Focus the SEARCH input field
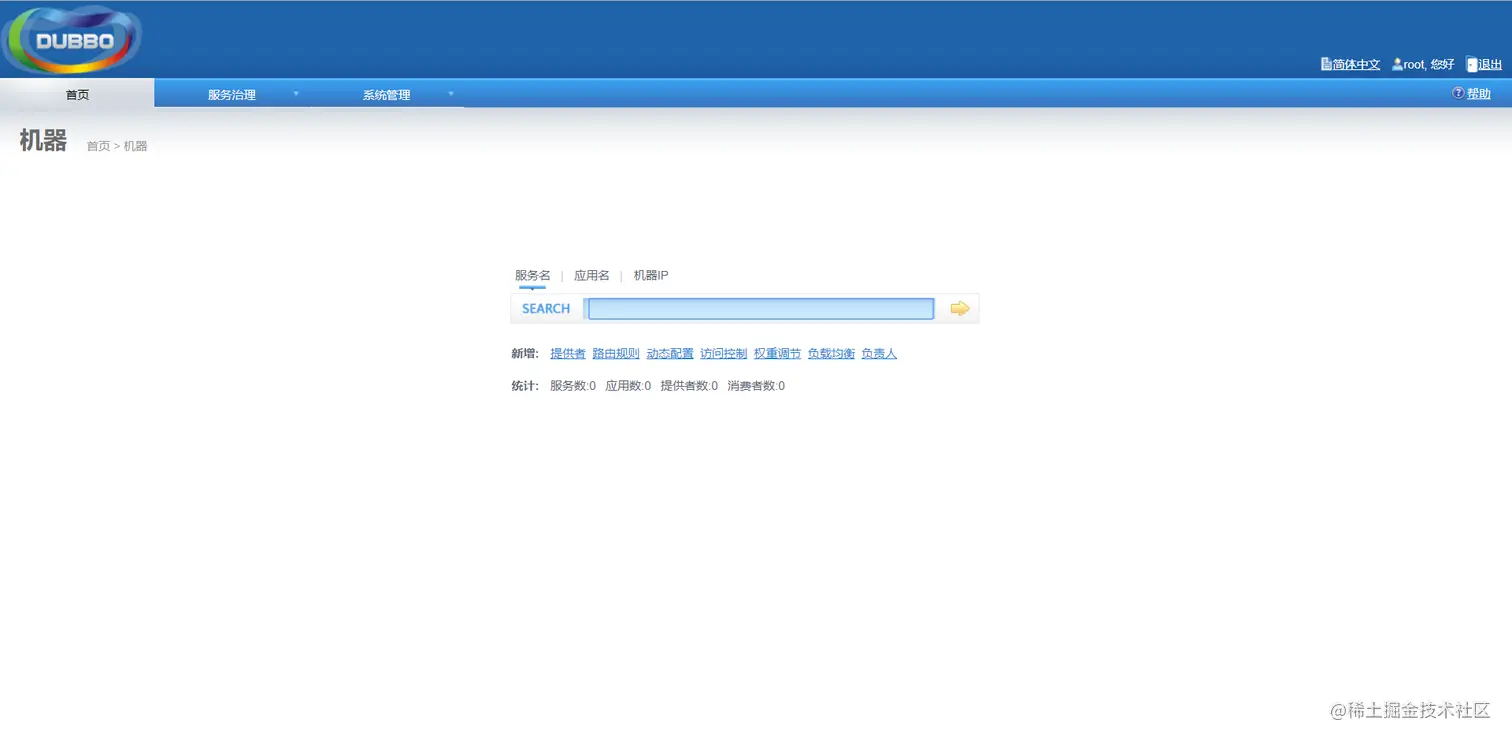Image resolution: width=1512 pixels, height=742 pixels. (761, 309)
